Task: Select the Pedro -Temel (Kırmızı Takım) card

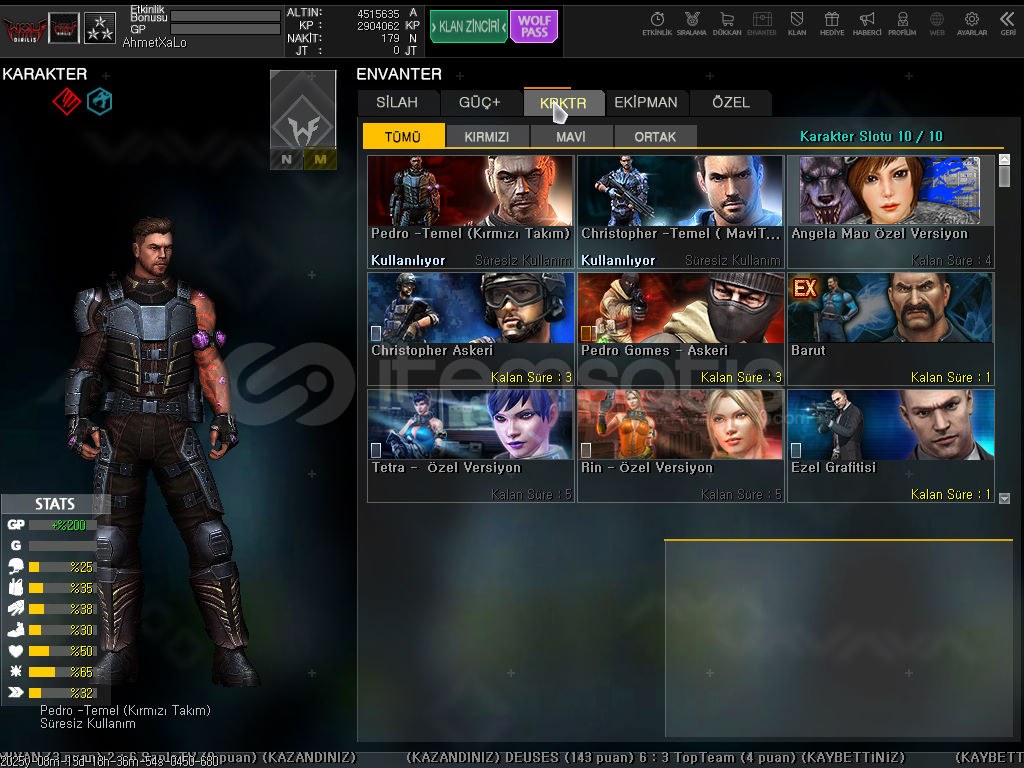Action: click(x=470, y=212)
